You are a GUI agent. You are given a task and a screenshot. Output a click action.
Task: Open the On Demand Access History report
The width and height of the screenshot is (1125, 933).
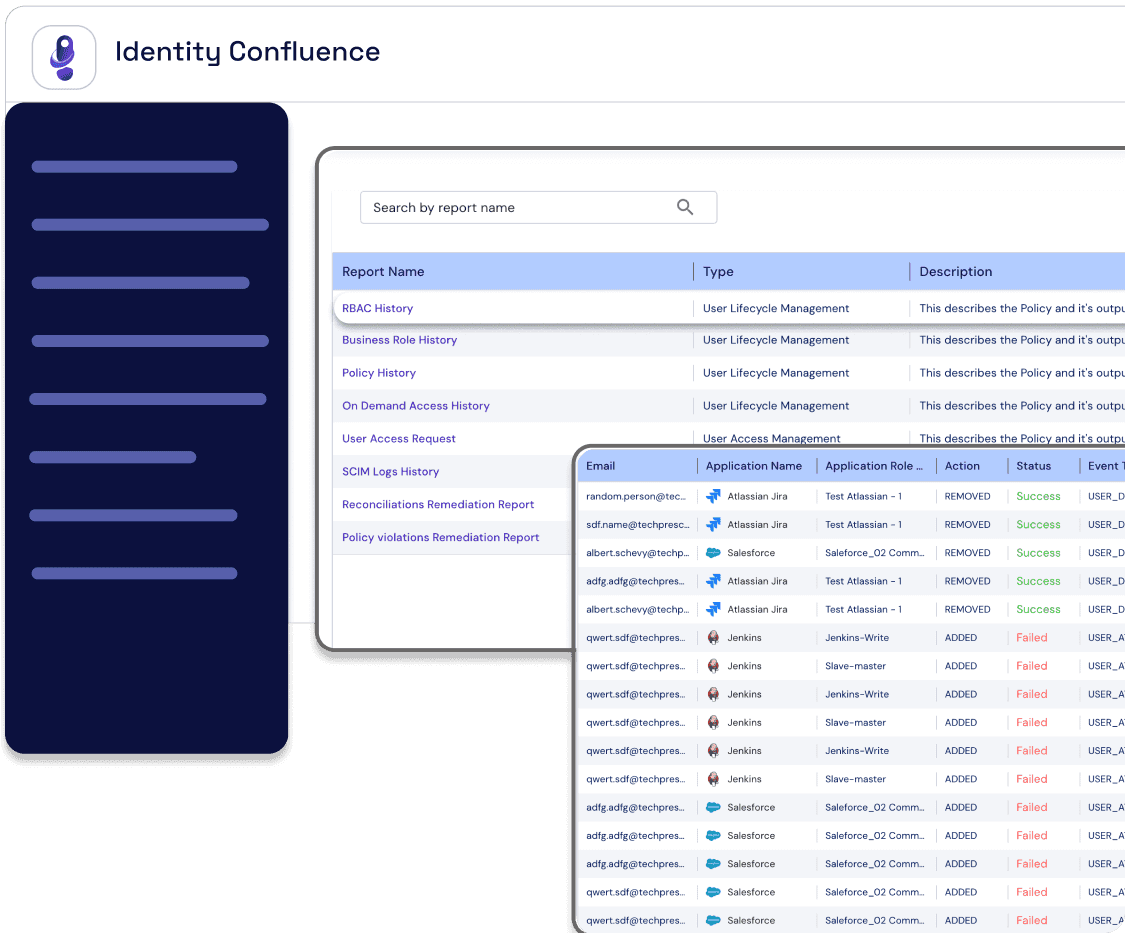[x=416, y=405]
